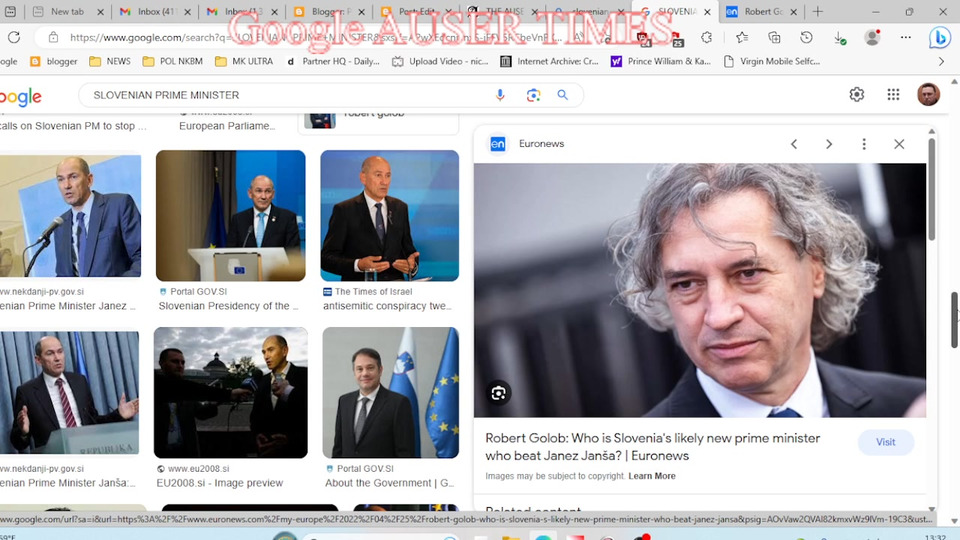Switch to the Robert Go Euronews tab
960x540 pixels.
761,11
